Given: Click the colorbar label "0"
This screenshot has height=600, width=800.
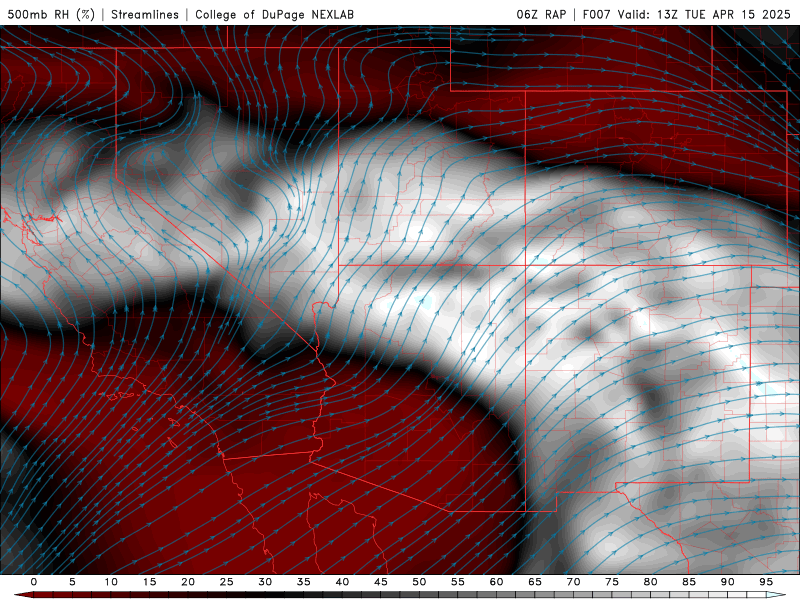Looking at the screenshot, I should tap(34, 582).
